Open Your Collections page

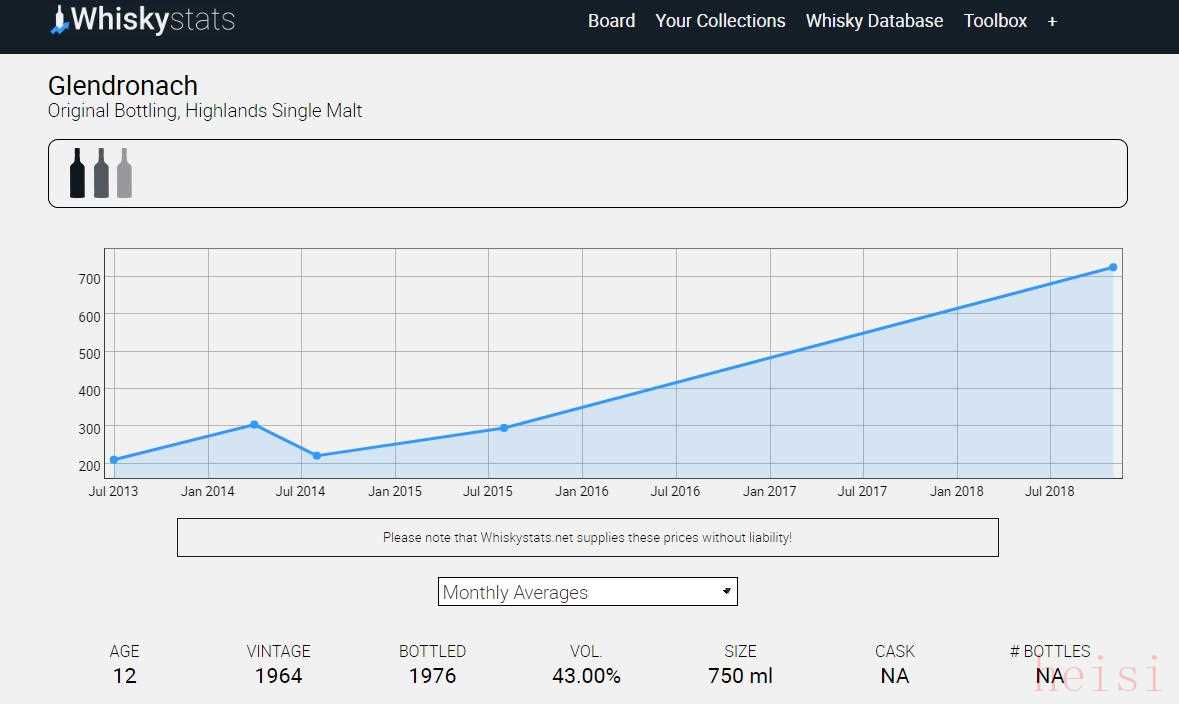click(x=720, y=21)
